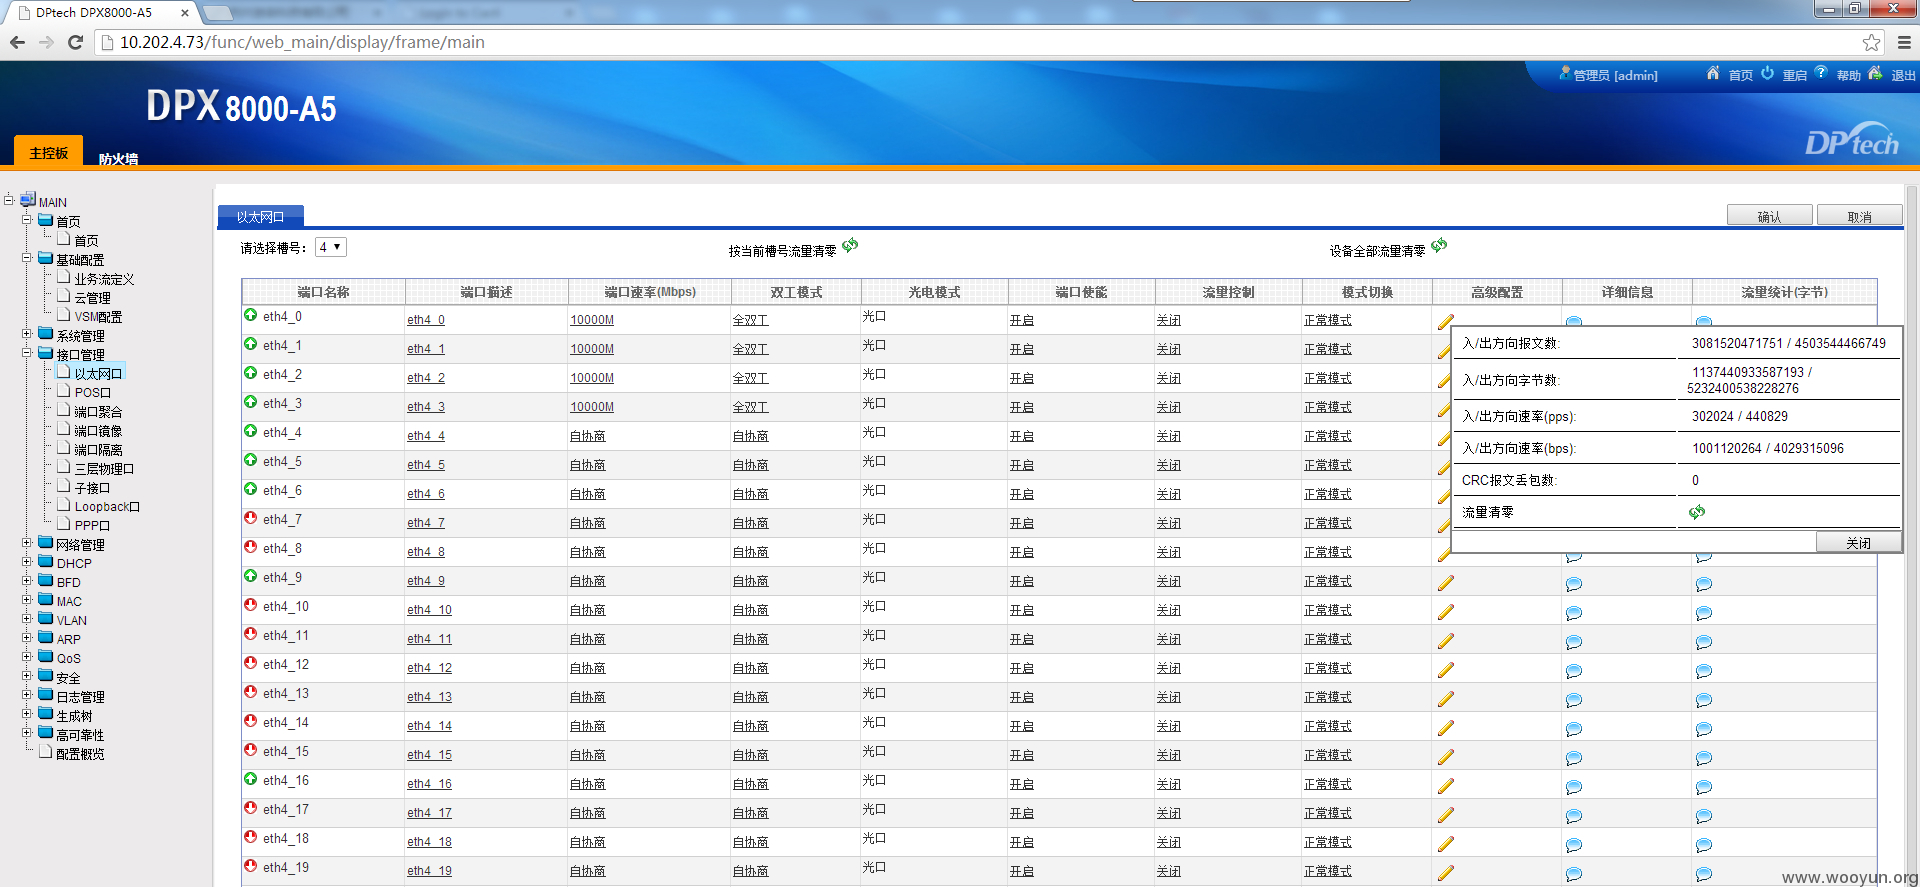
Task: Expand the DHCP tree node
Action: [x=27, y=562]
